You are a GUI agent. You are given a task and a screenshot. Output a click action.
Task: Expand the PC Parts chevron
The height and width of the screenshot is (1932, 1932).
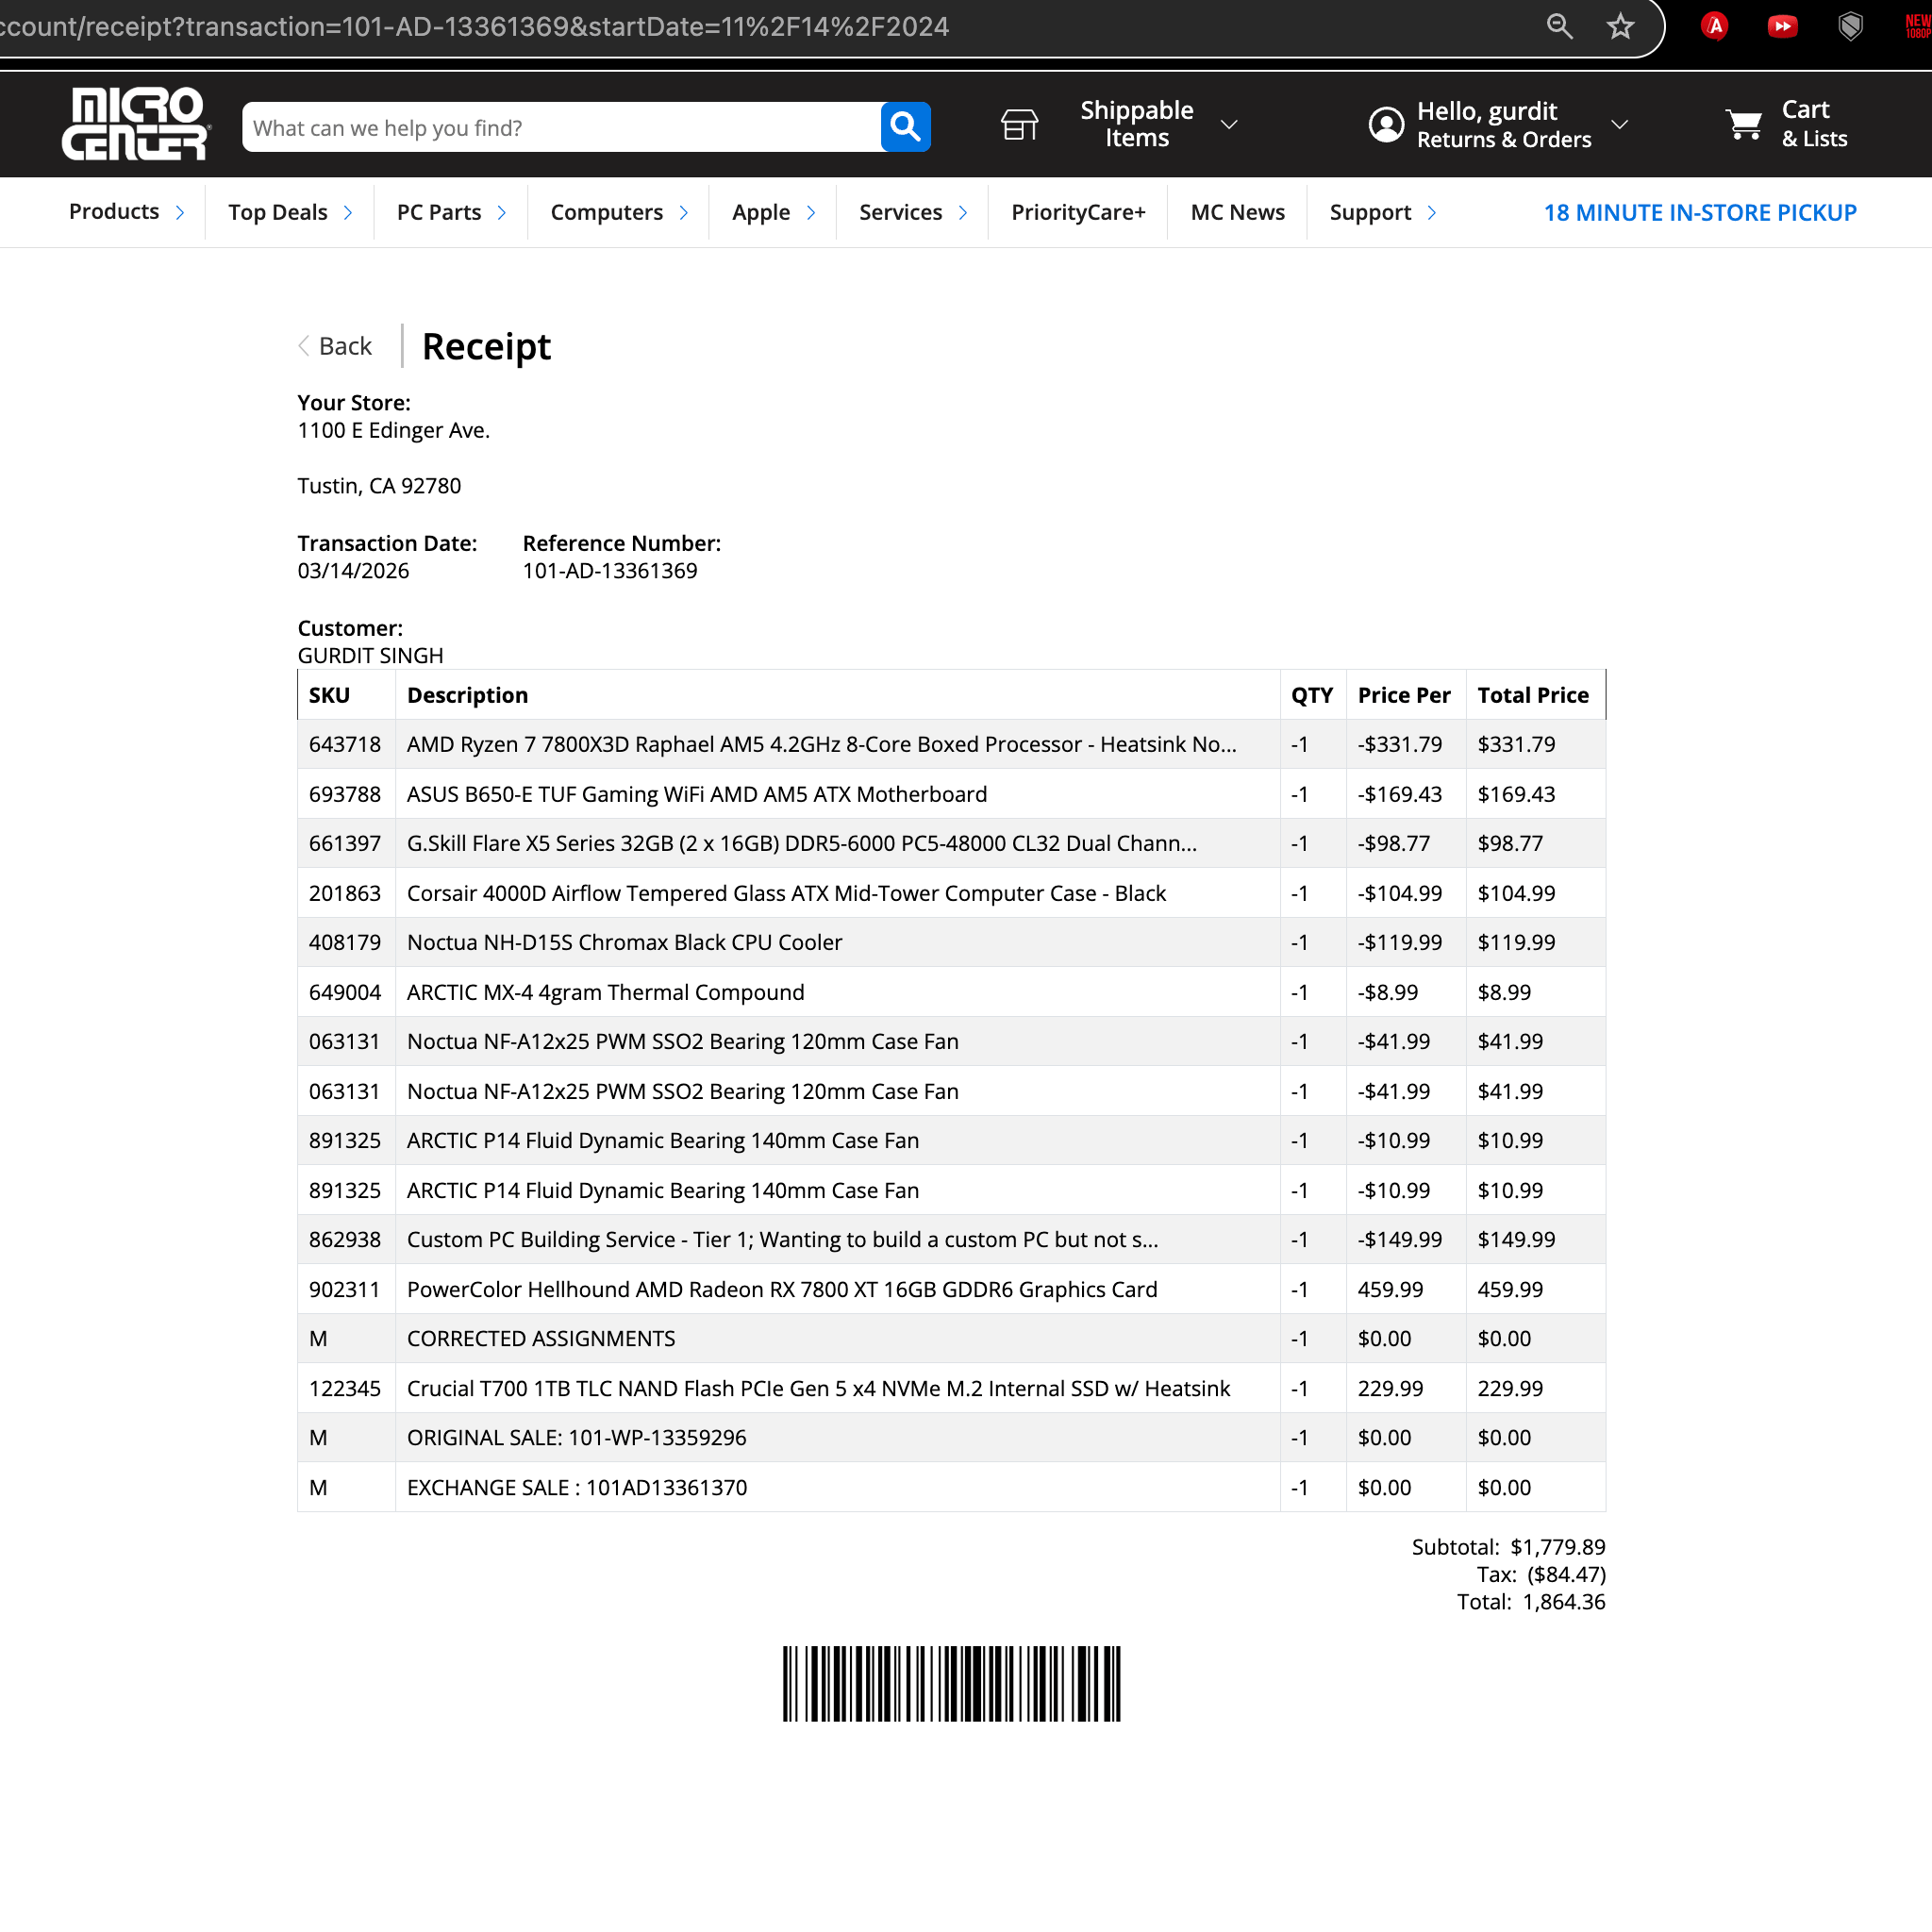click(x=502, y=212)
